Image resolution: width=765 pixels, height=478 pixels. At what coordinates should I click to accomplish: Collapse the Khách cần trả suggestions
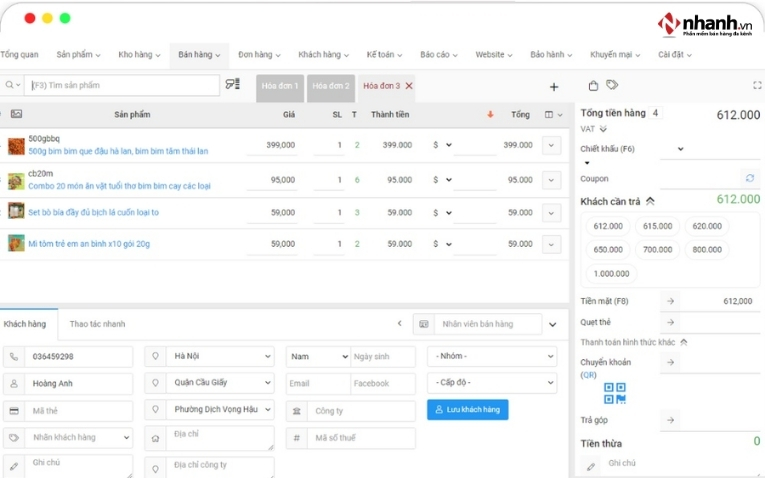pos(650,201)
